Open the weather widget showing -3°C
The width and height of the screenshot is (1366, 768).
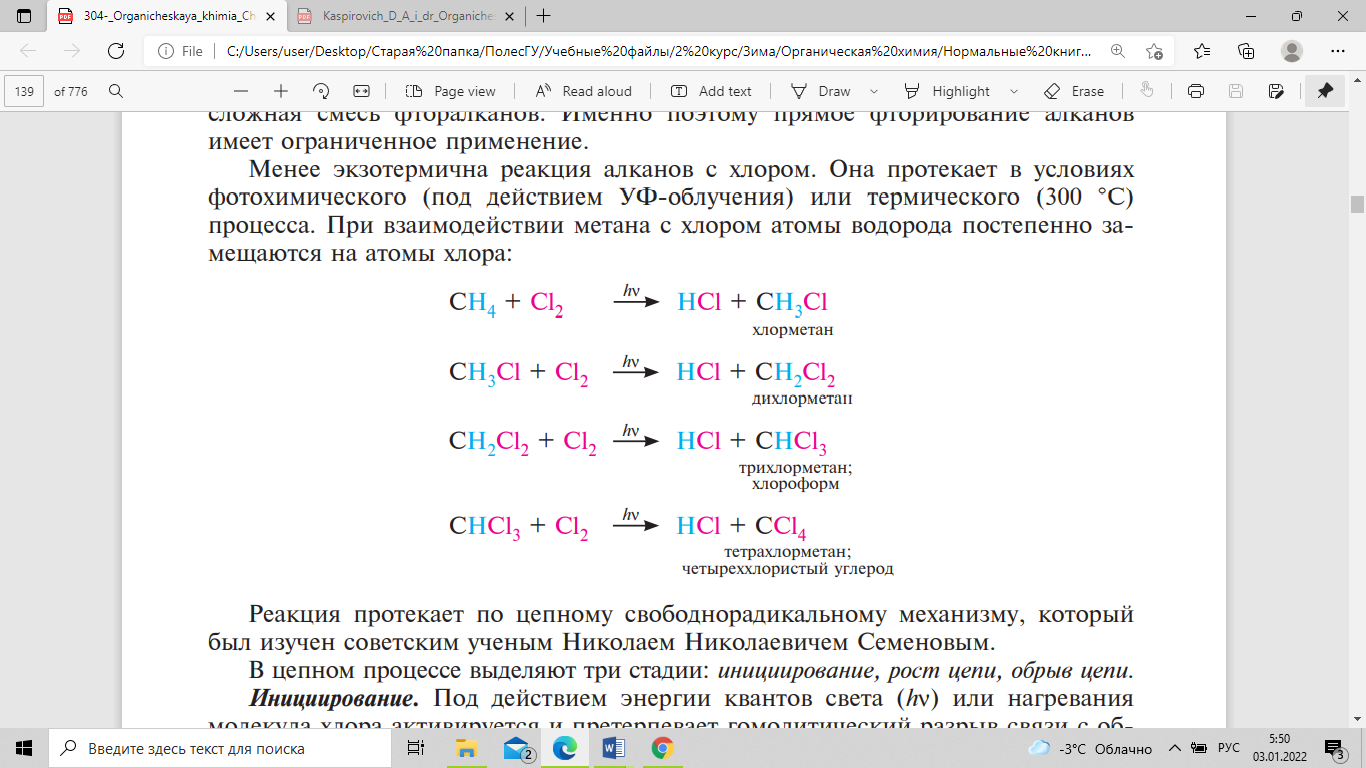[x=1089, y=748]
